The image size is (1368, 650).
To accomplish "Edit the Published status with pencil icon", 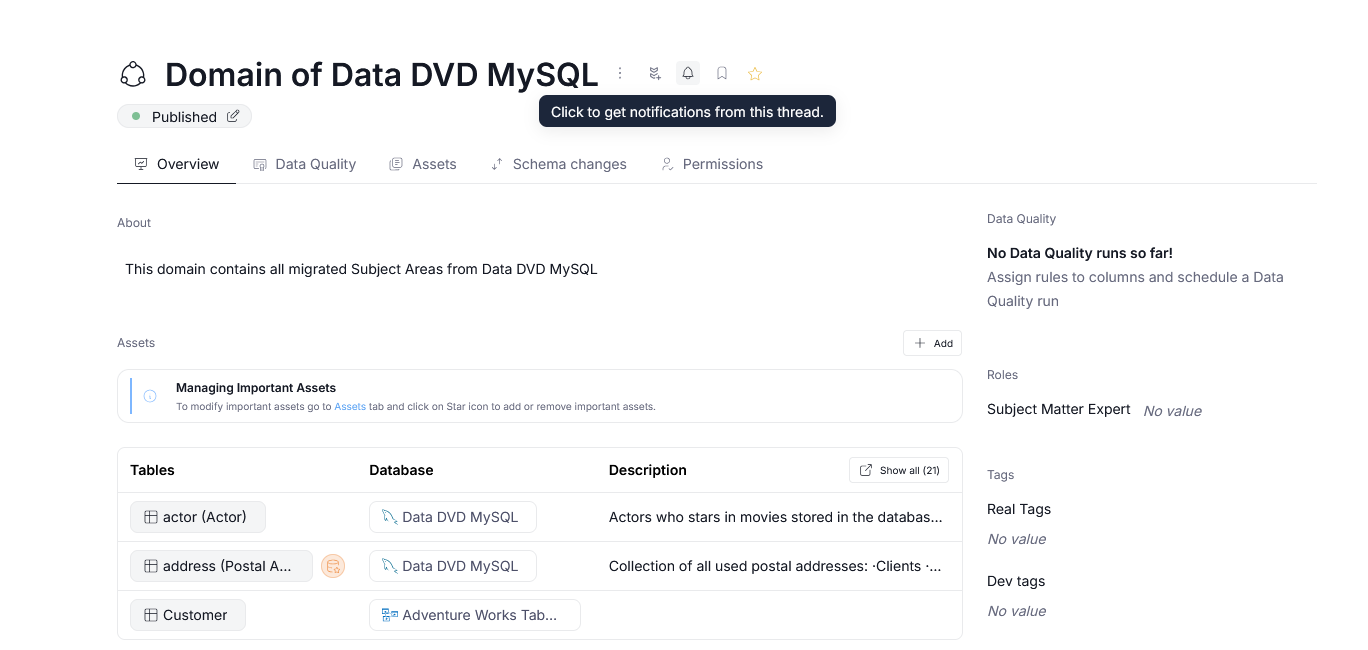I will [233, 116].
